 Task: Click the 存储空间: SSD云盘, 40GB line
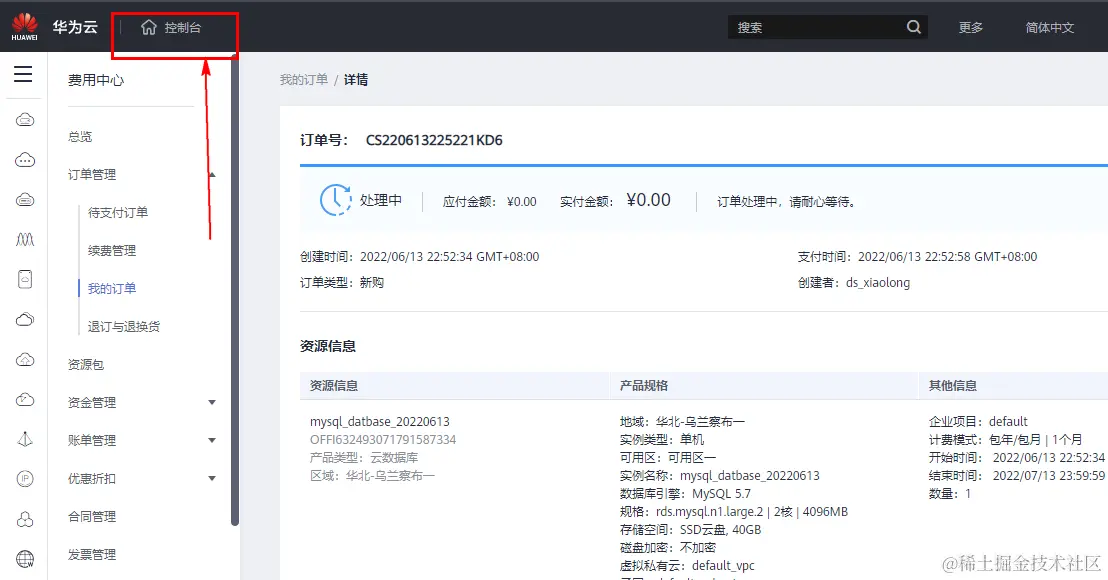click(690, 530)
